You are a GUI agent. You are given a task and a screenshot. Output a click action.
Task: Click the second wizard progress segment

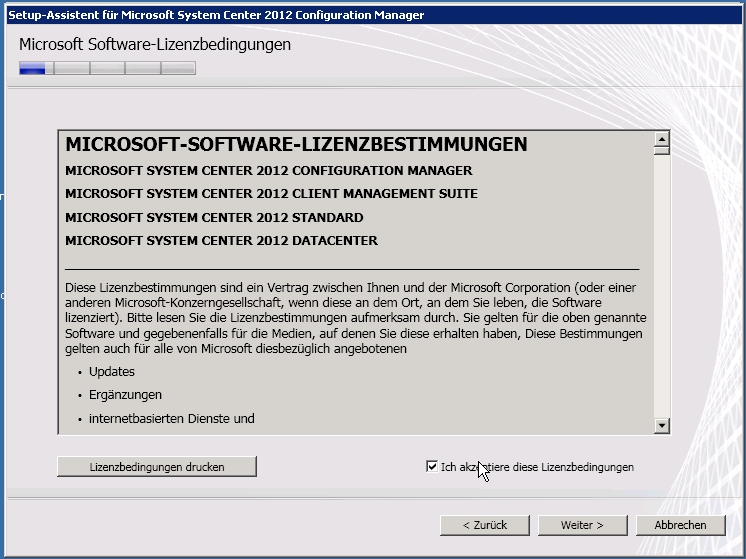pos(71,69)
